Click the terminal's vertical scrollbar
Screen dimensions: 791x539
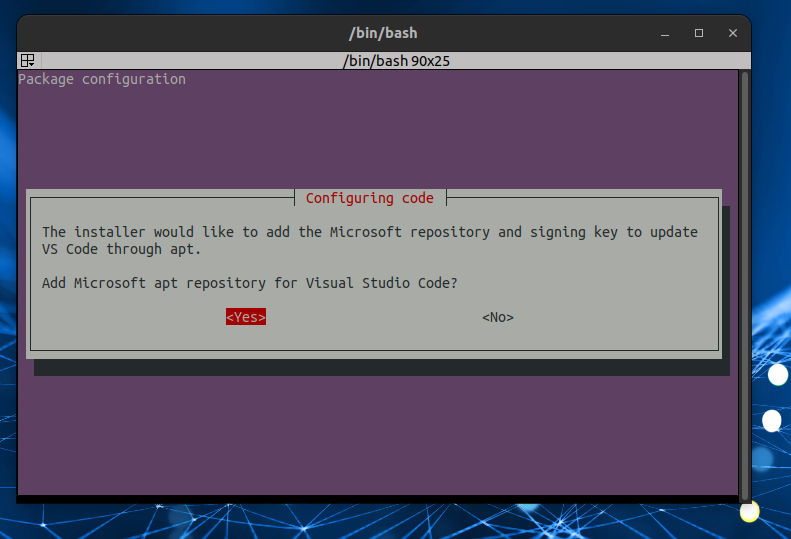744,280
